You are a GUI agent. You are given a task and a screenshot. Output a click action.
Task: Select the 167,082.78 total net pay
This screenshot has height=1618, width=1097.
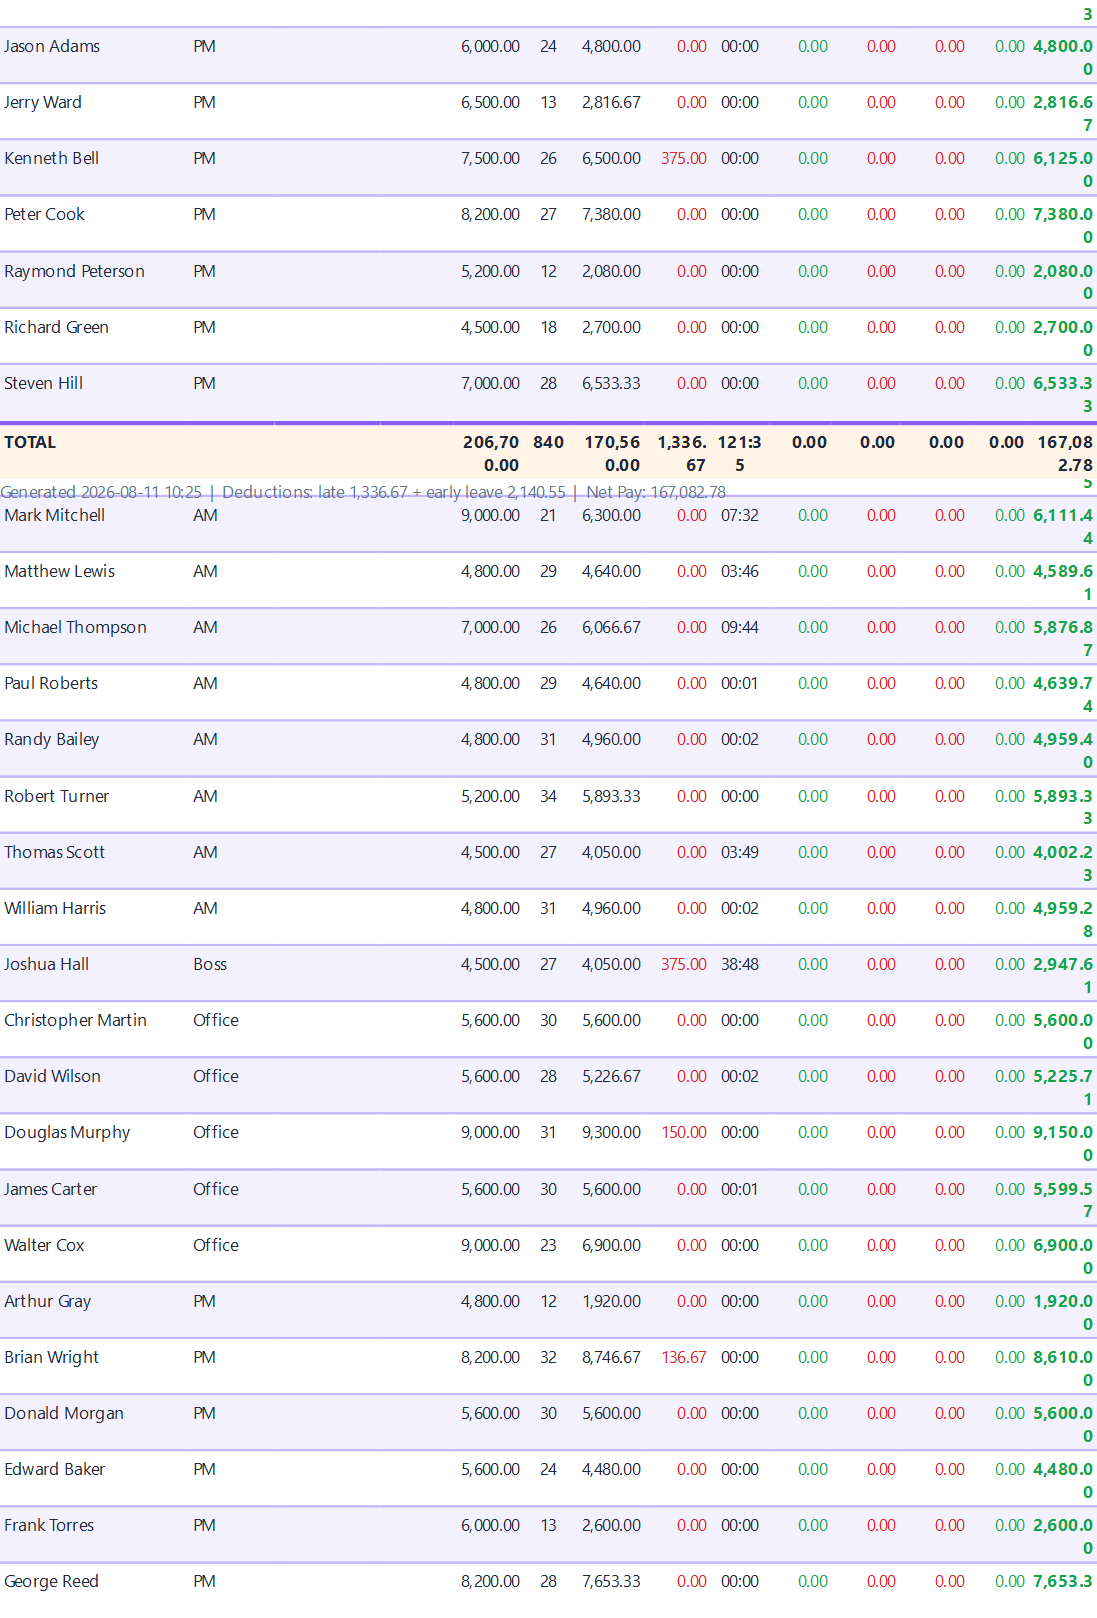click(1065, 453)
